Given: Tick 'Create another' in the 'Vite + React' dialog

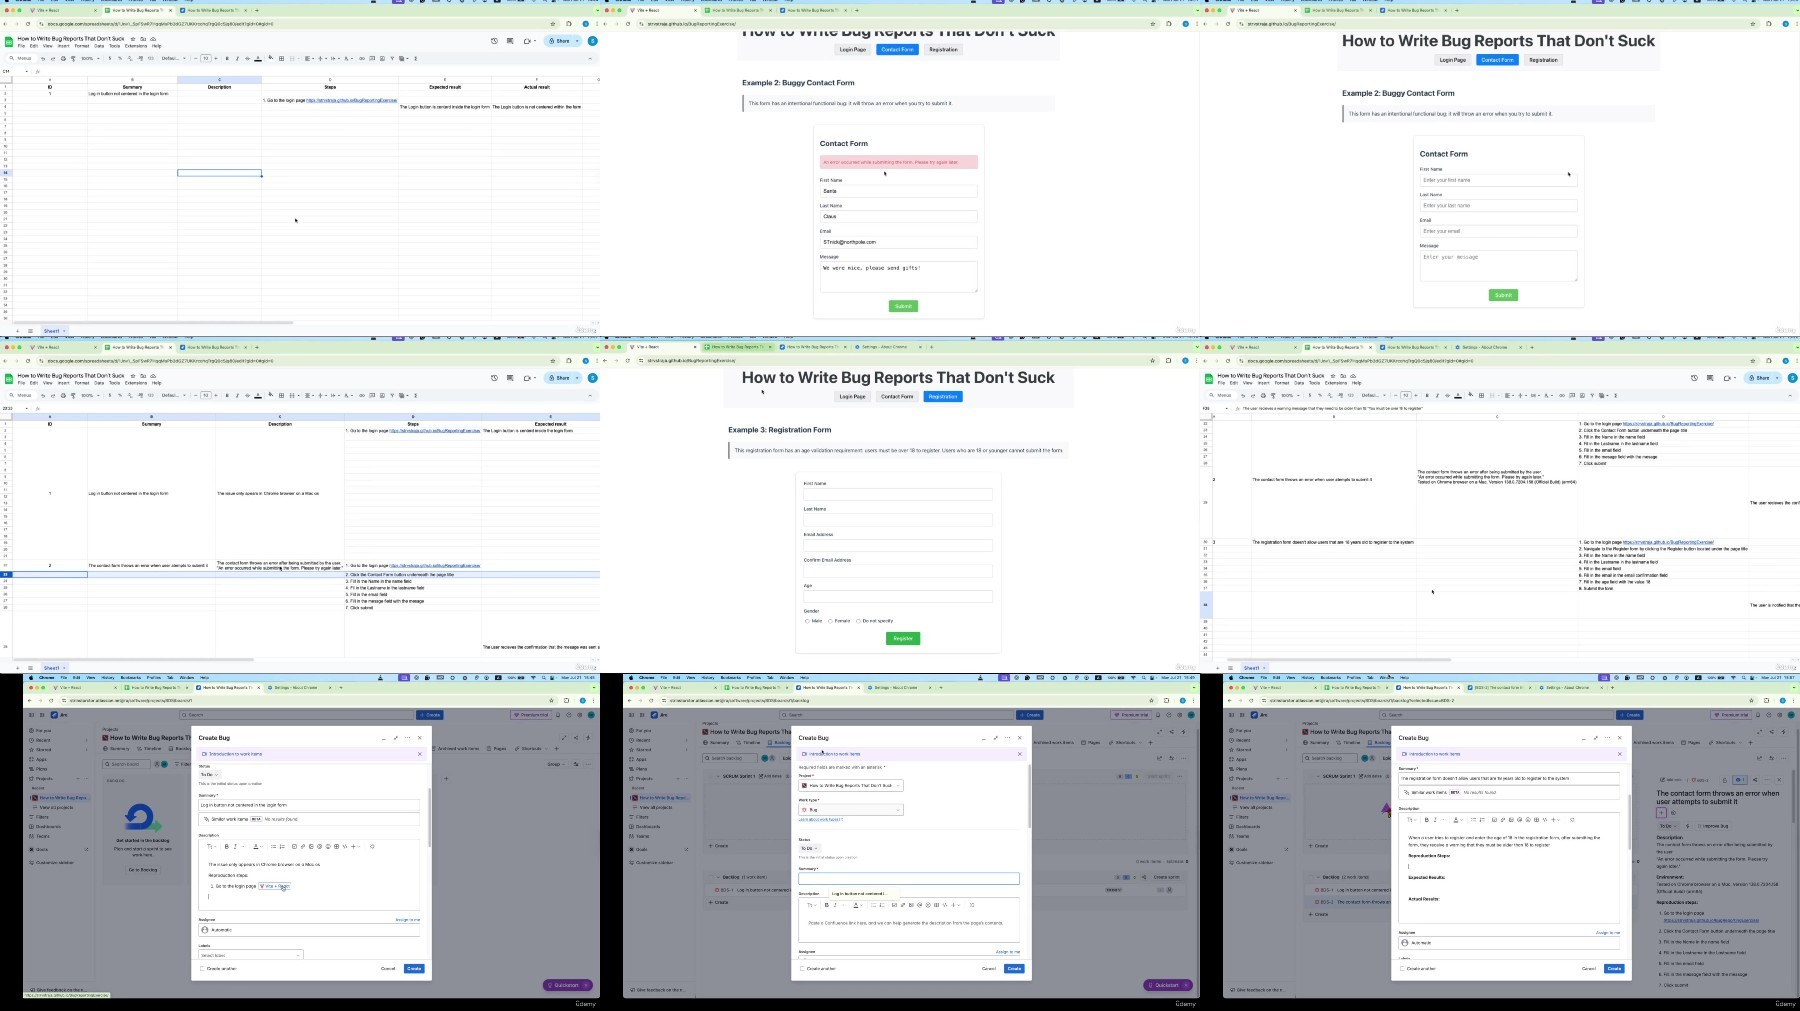Looking at the screenshot, I should pos(203,968).
